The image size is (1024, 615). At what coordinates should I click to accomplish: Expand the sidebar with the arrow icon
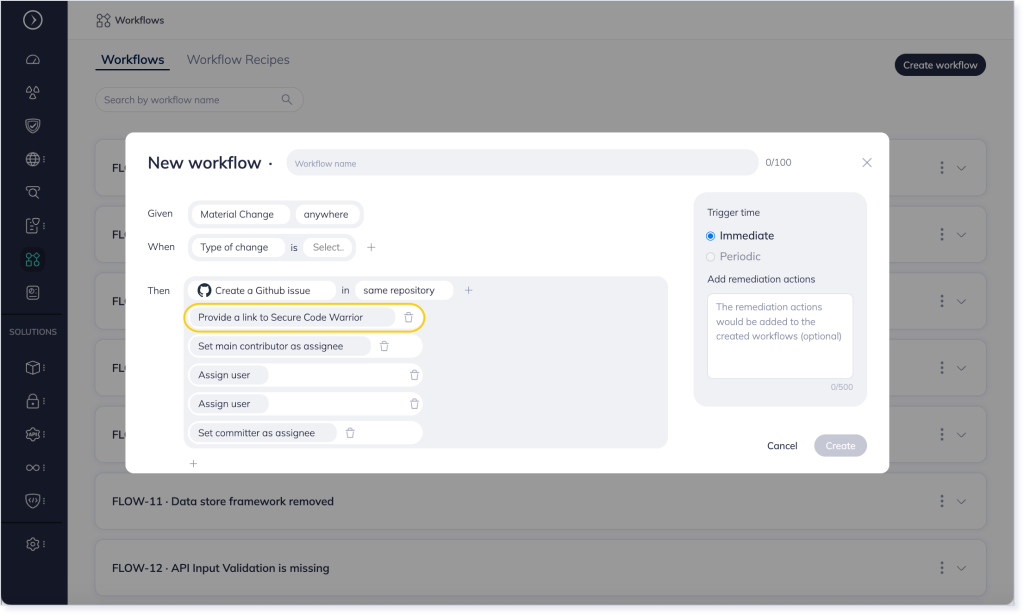(33, 20)
